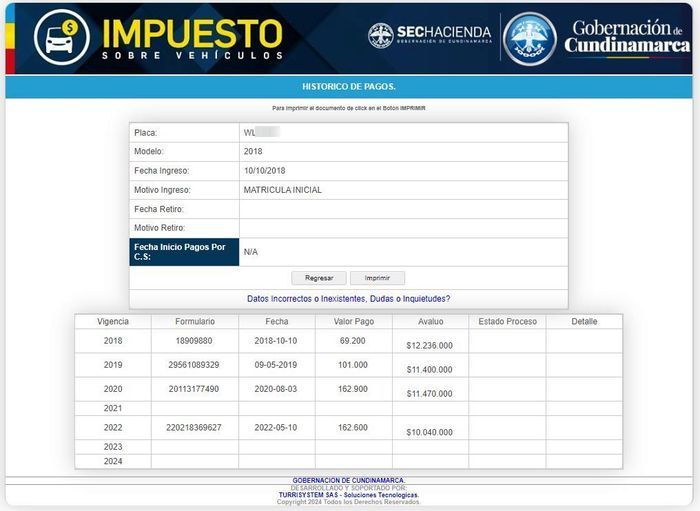The height and width of the screenshot is (511, 700).
Task: Open the TURRISYSTEM SAS footer link
Action: click(x=348, y=495)
